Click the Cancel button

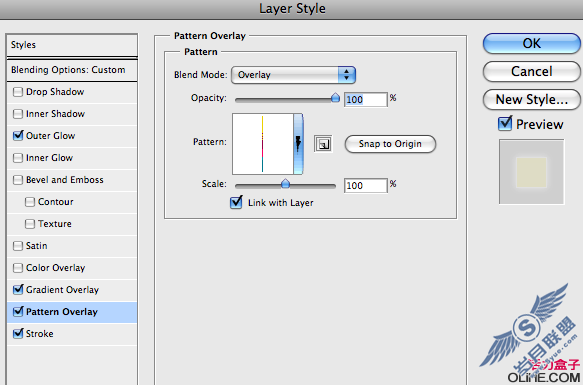pyautogui.click(x=532, y=71)
